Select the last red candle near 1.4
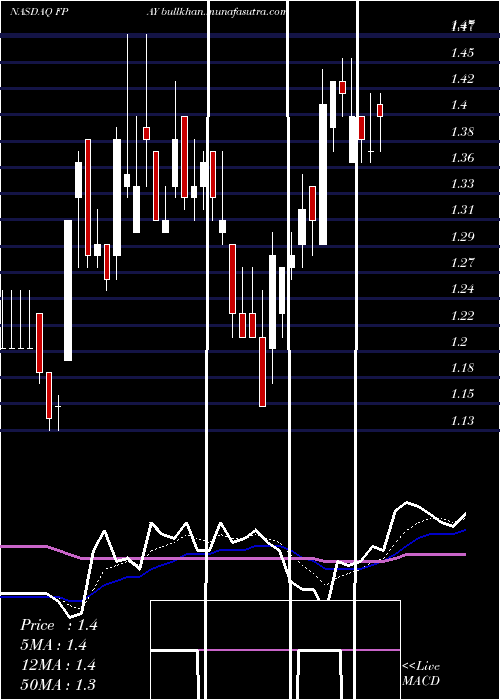The image size is (500, 700). pos(380,110)
